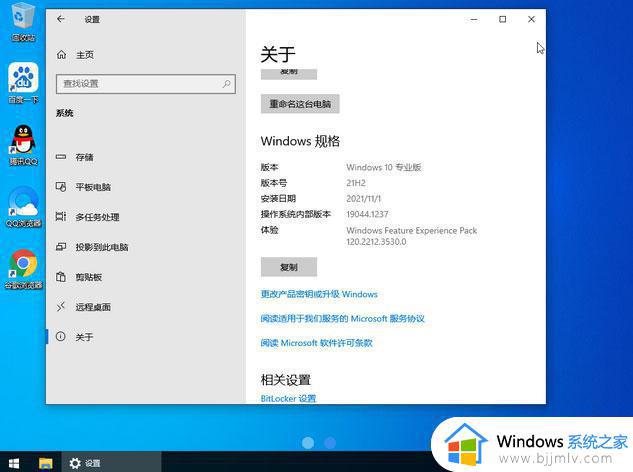Select the Remote Desktop (远程桌面) menu label
Screen dimensions: 633x472
pyautogui.click(x=93, y=307)
